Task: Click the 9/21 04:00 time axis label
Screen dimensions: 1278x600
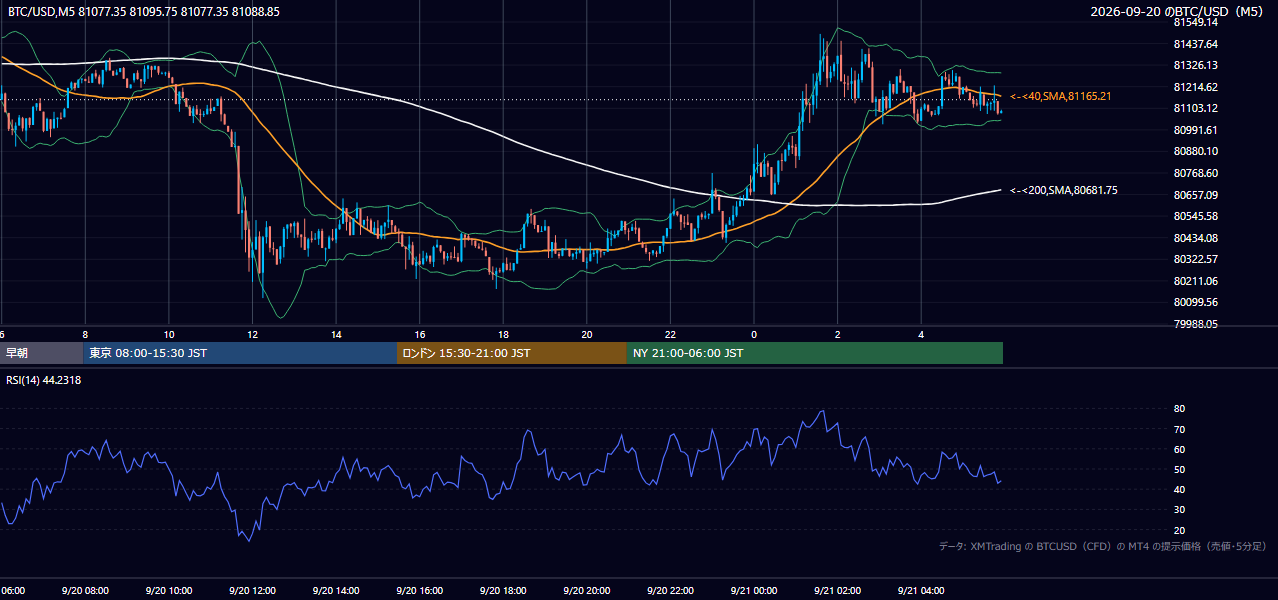Action: tap(921, 591)
